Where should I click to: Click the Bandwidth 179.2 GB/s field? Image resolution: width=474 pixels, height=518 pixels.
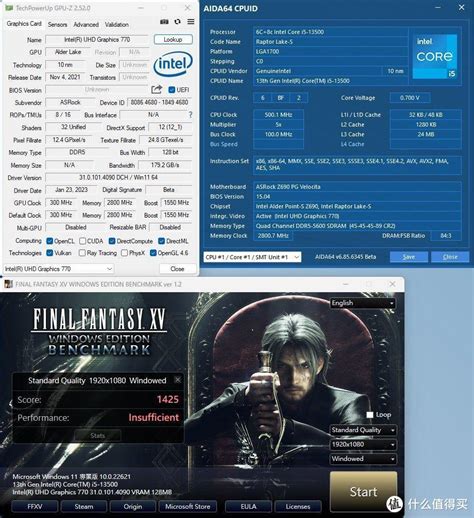coord(165,165)
